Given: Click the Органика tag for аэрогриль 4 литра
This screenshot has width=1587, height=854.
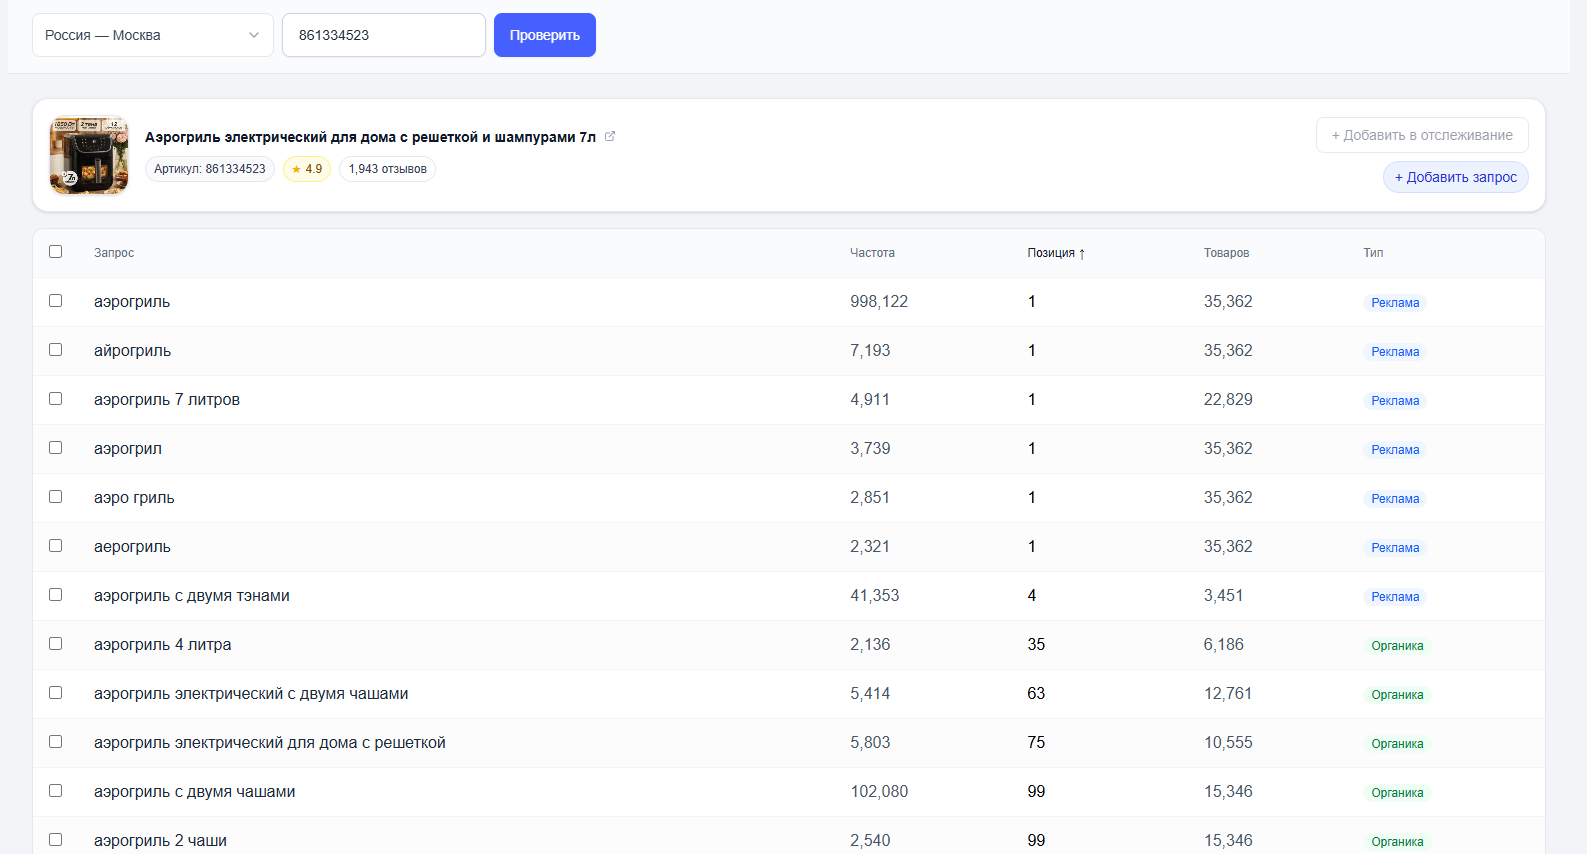Looking at the screenshot, I should (1397, 646).
